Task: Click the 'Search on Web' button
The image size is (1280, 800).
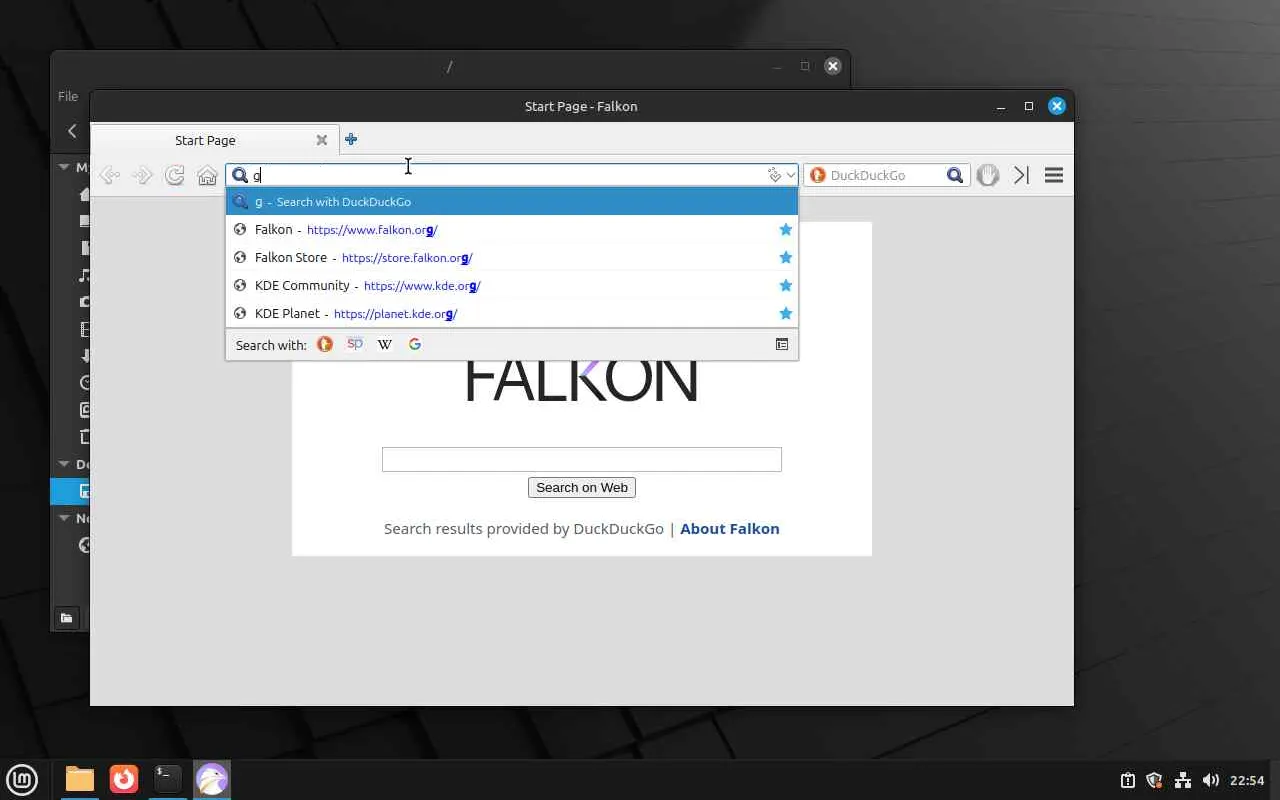Action: tap(582, 487)
